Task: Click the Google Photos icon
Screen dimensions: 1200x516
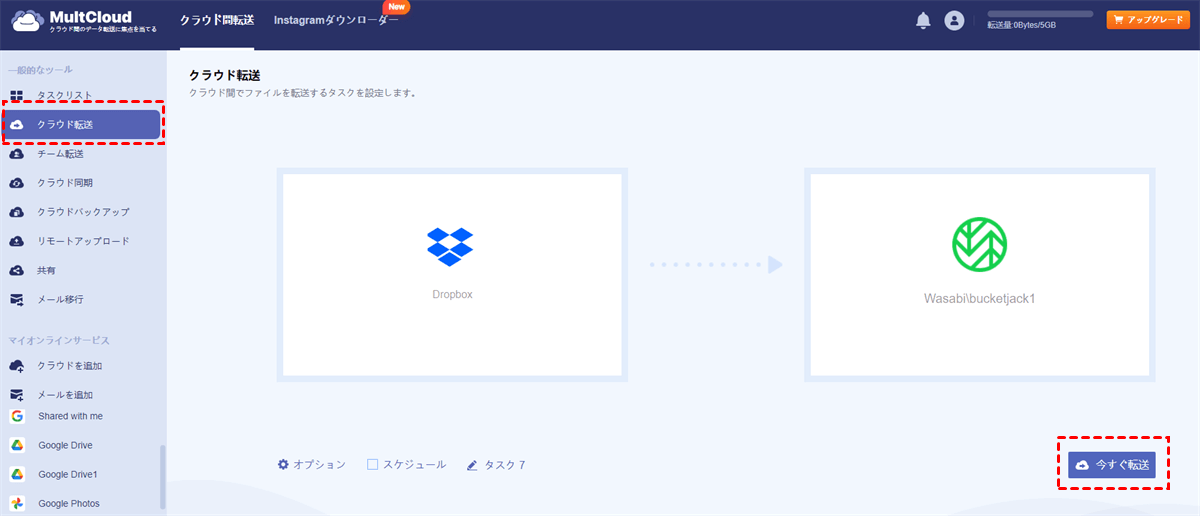Action: [x=17, y=503]
